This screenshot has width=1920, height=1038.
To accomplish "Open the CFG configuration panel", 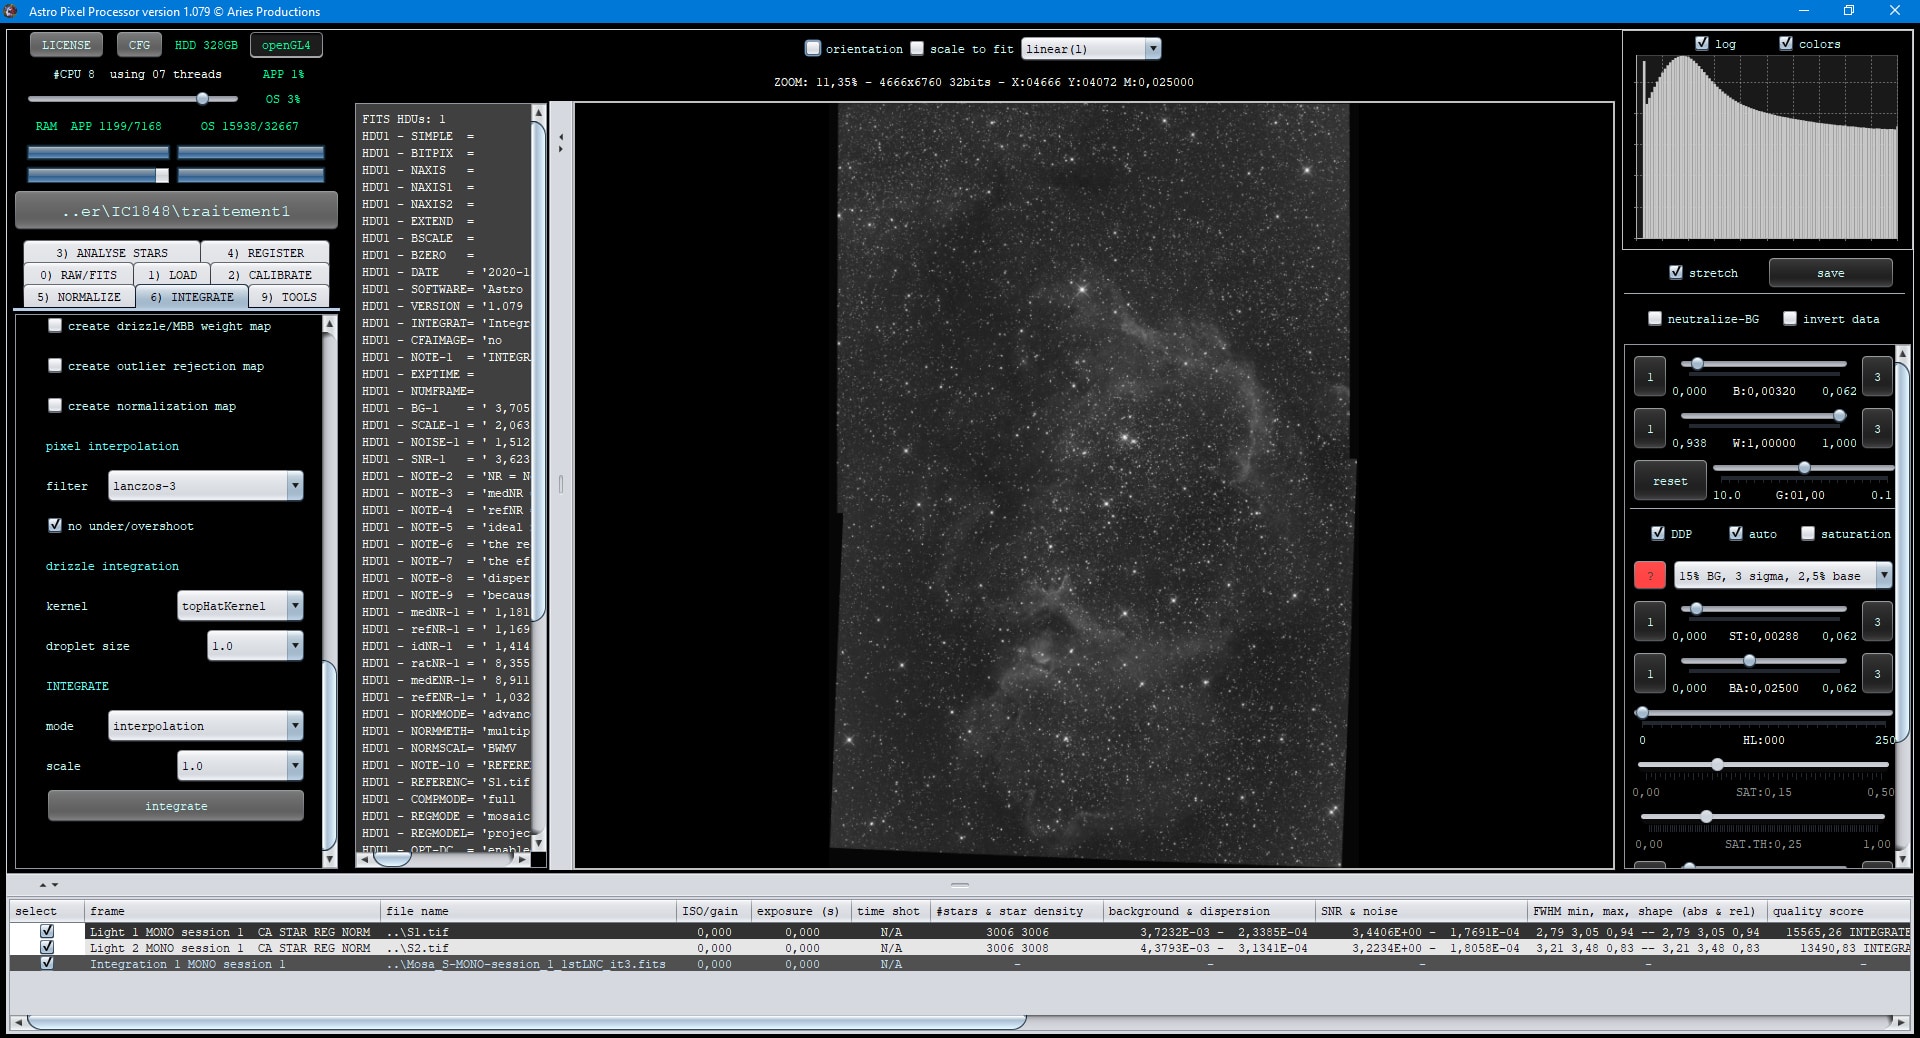I will point(139,44).
